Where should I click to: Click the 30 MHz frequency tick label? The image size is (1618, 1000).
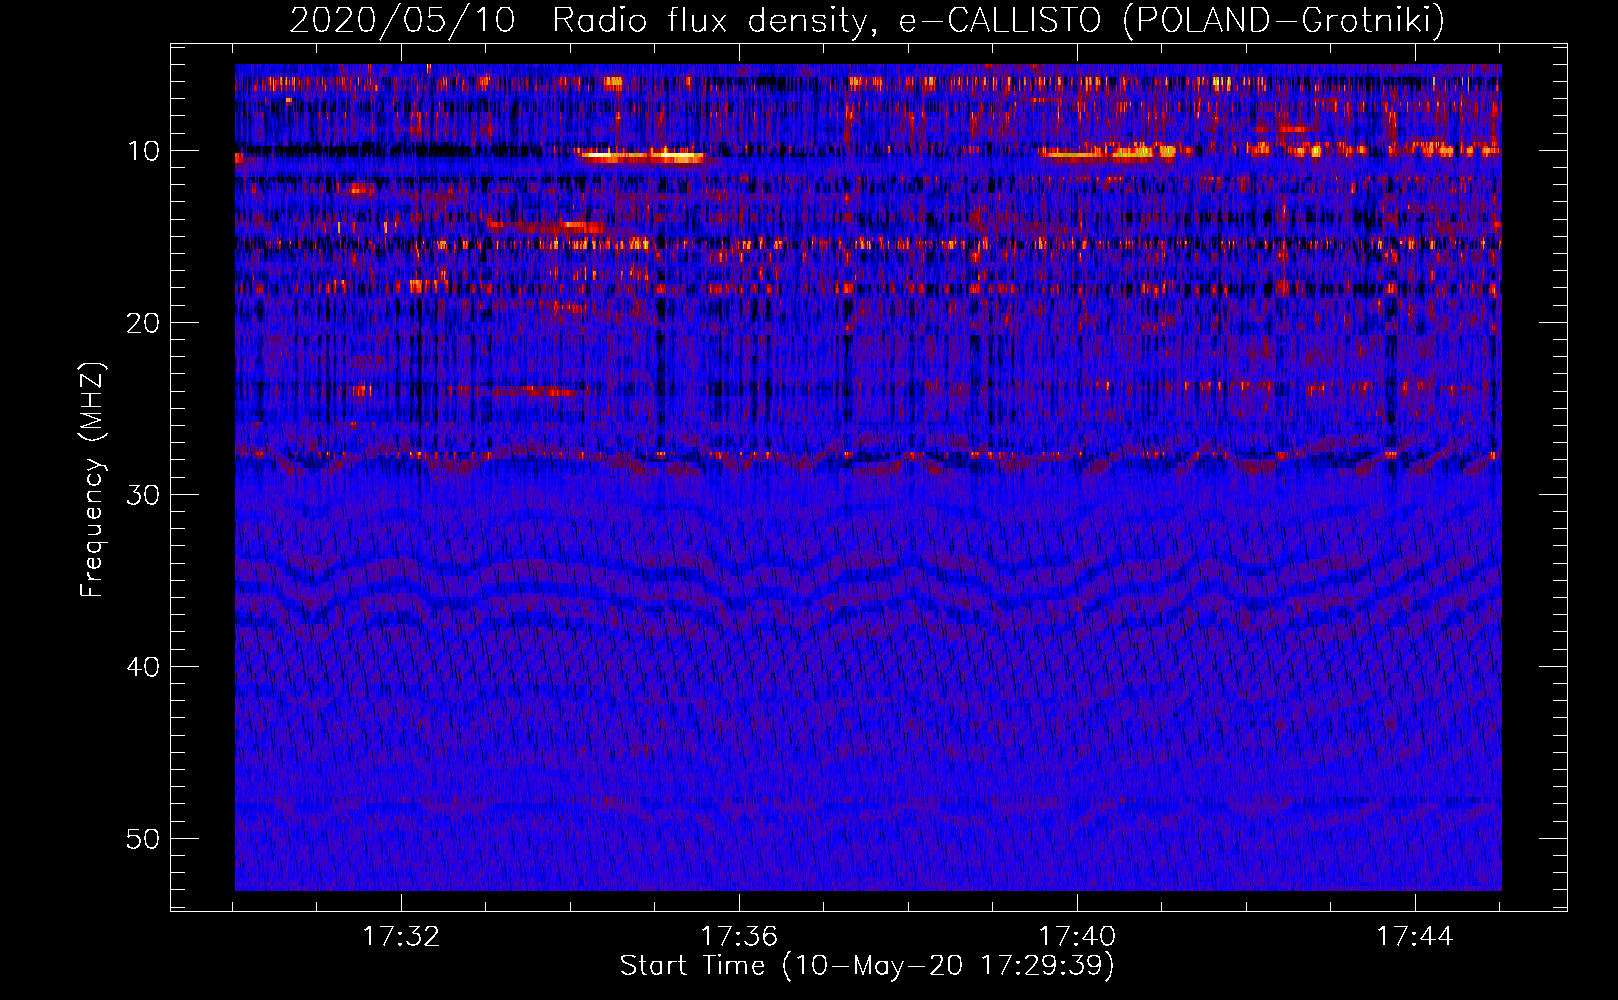pyautogui.click(x=144, y=495)
